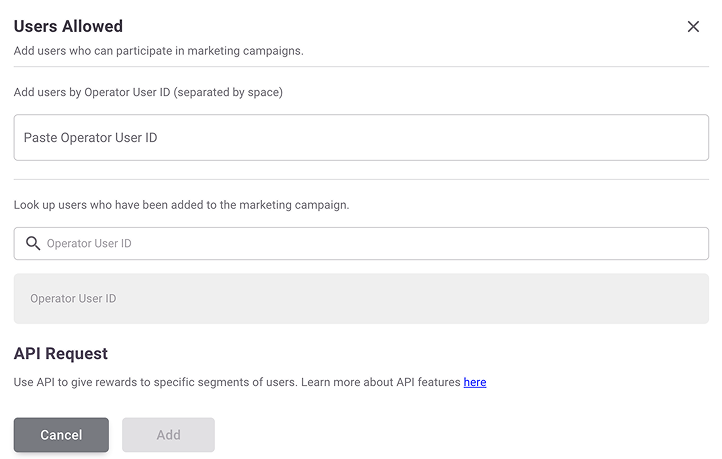Image resolution: width=722 pixels, height=459 pixels.
Task: Click the blank right side of the gray table header
Action: point(500,298)
